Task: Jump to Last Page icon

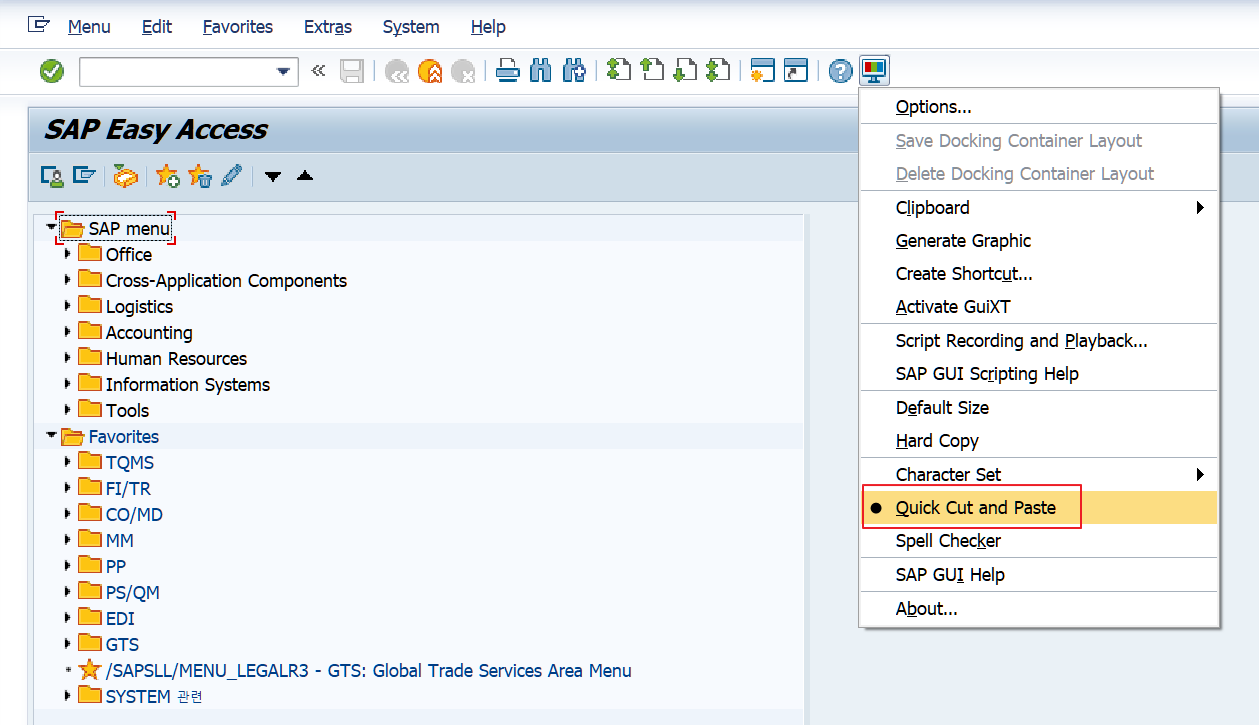Action: tap(717, 71)
